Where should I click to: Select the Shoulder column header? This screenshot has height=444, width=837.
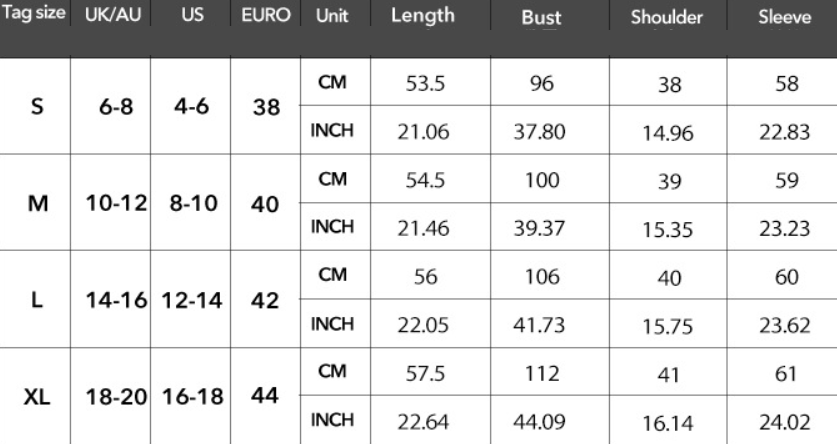tap(673, 18)
